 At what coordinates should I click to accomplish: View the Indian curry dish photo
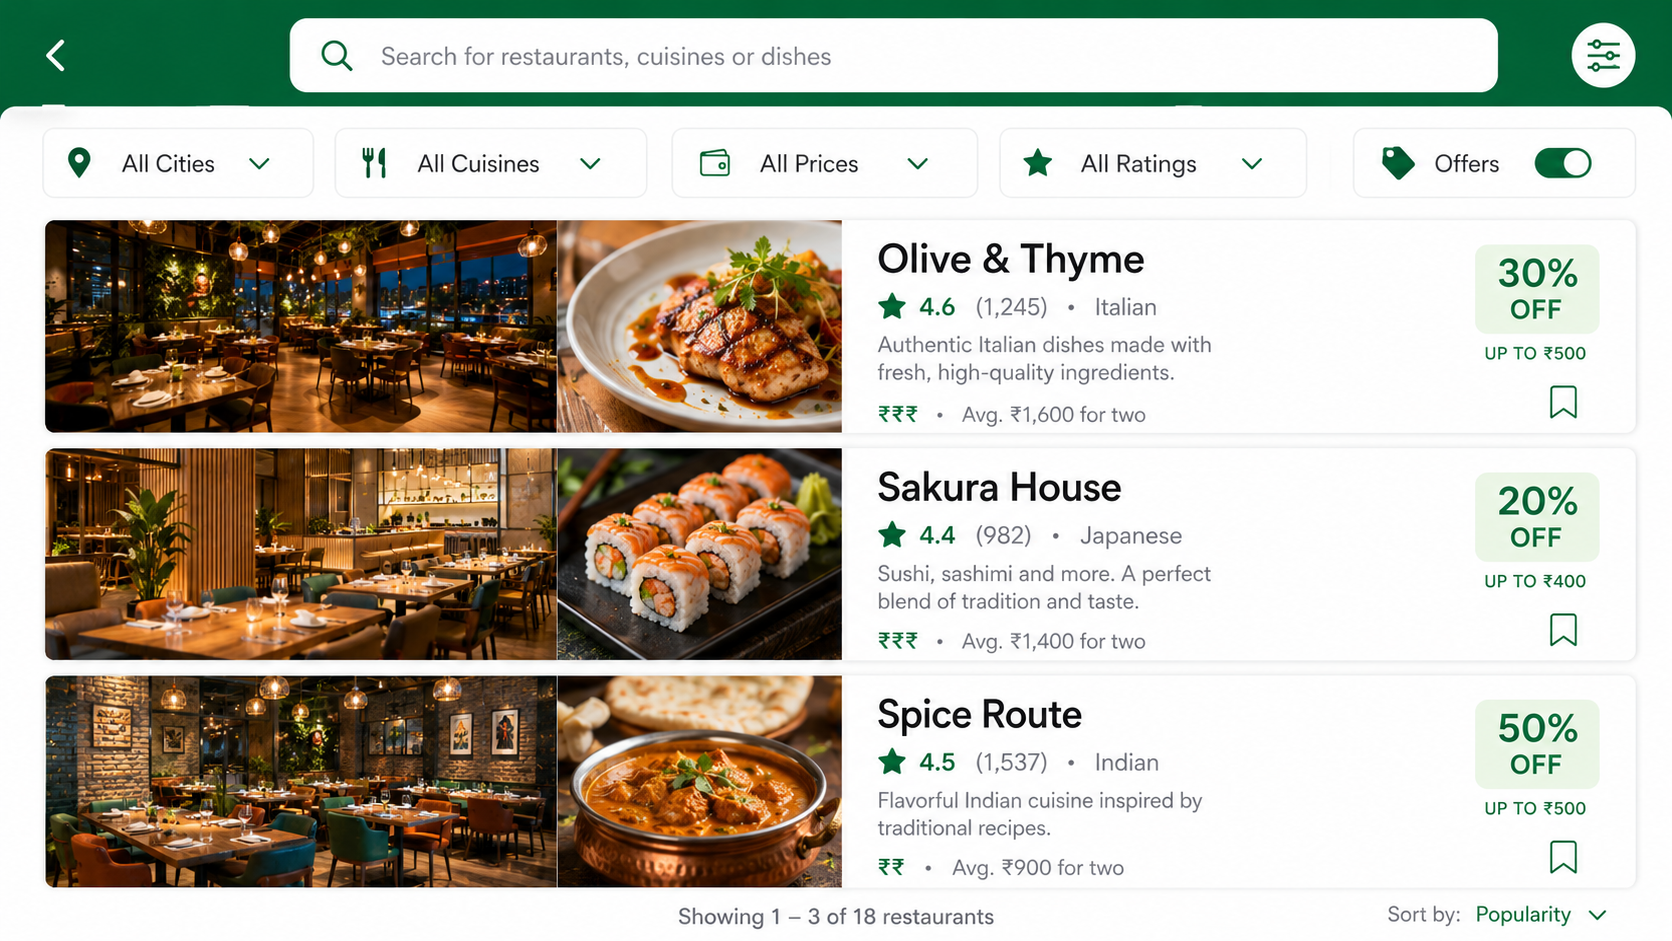[x=699, y=781]
